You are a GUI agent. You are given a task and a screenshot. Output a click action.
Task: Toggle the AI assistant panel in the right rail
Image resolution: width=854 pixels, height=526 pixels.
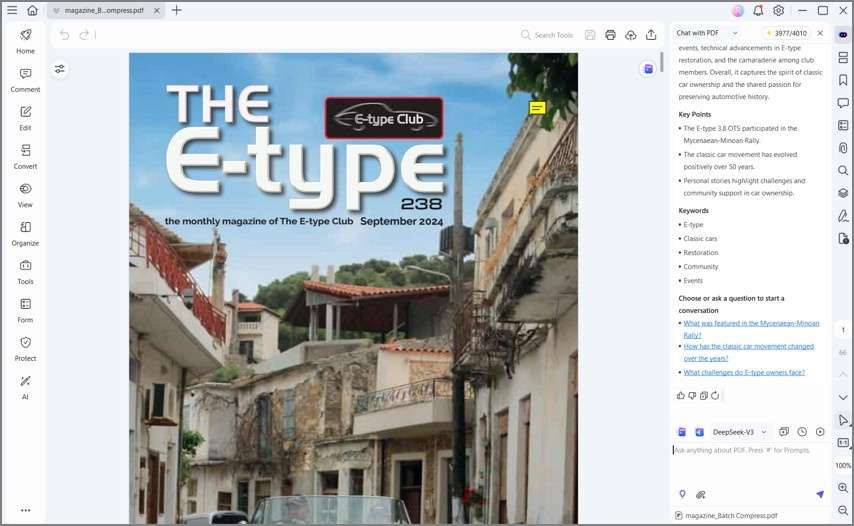(843, 34)
